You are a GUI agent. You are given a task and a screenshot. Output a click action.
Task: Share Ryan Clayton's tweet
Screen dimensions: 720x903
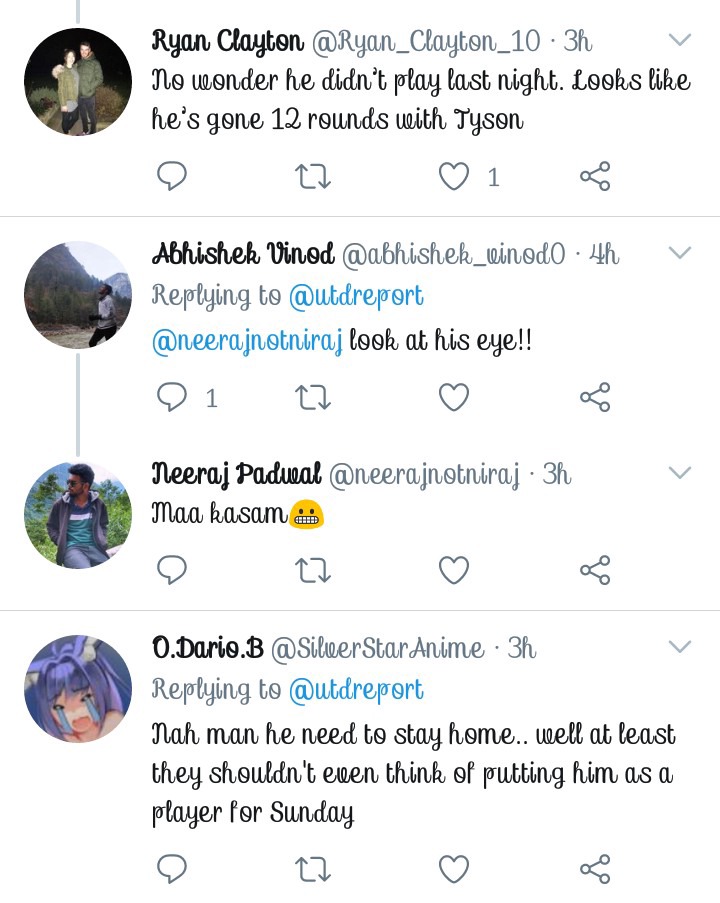coord(595,177)
